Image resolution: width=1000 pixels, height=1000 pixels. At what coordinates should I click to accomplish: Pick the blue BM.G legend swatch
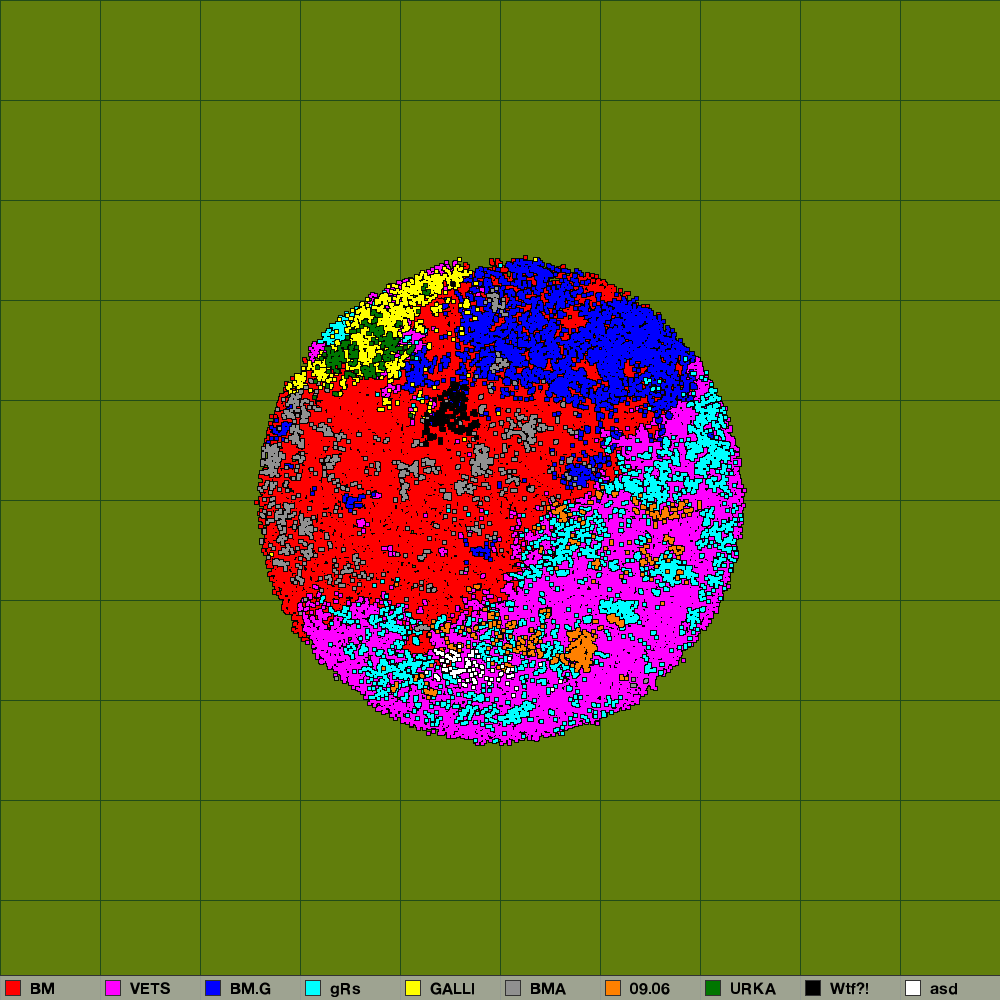click(x=213, y=988)
